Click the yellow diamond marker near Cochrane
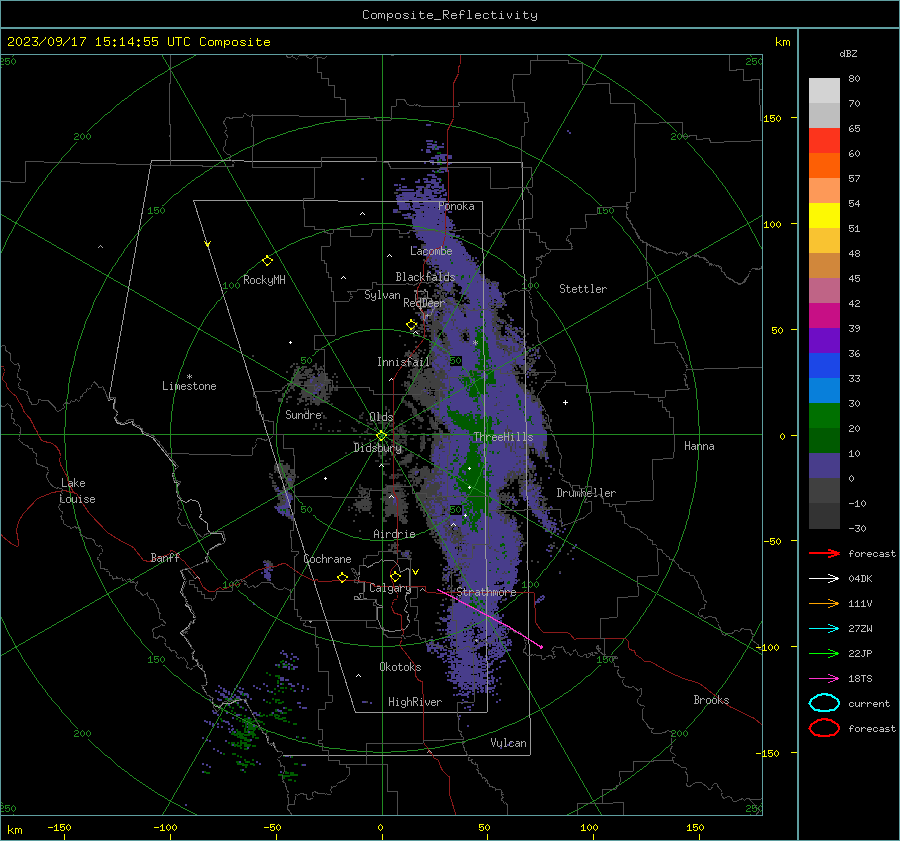The height and width of the screenshot is (841, 900). click(343, 577)
